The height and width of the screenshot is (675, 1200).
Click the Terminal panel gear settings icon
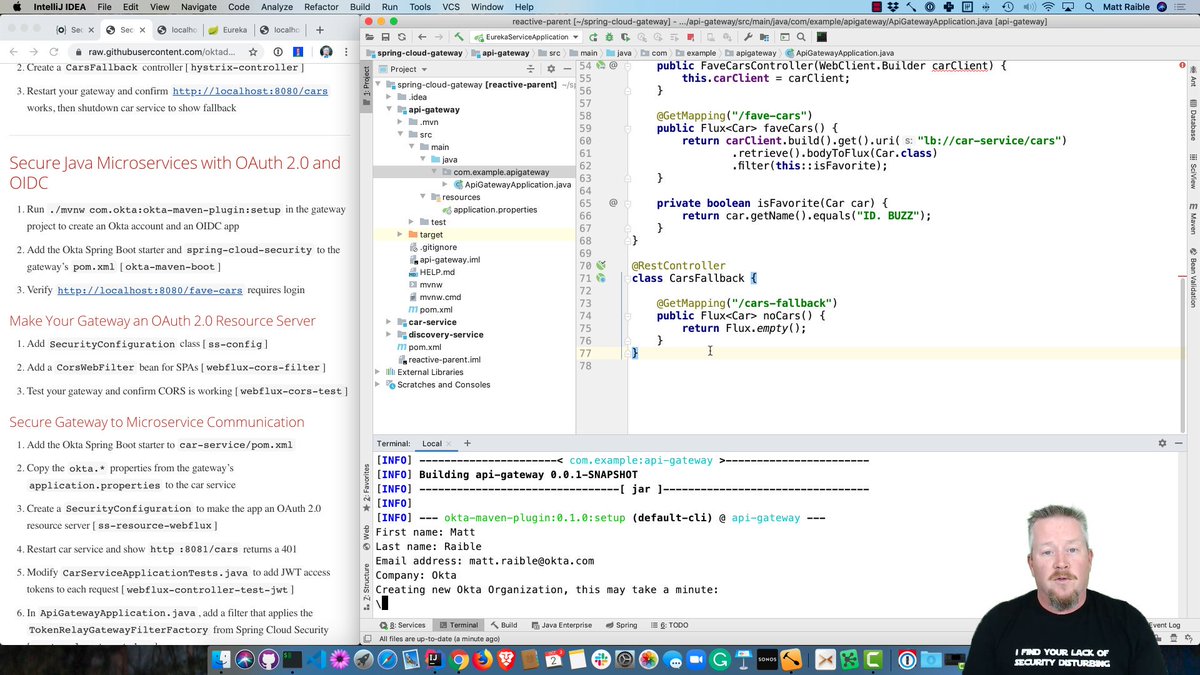[x=1162, y=443]
